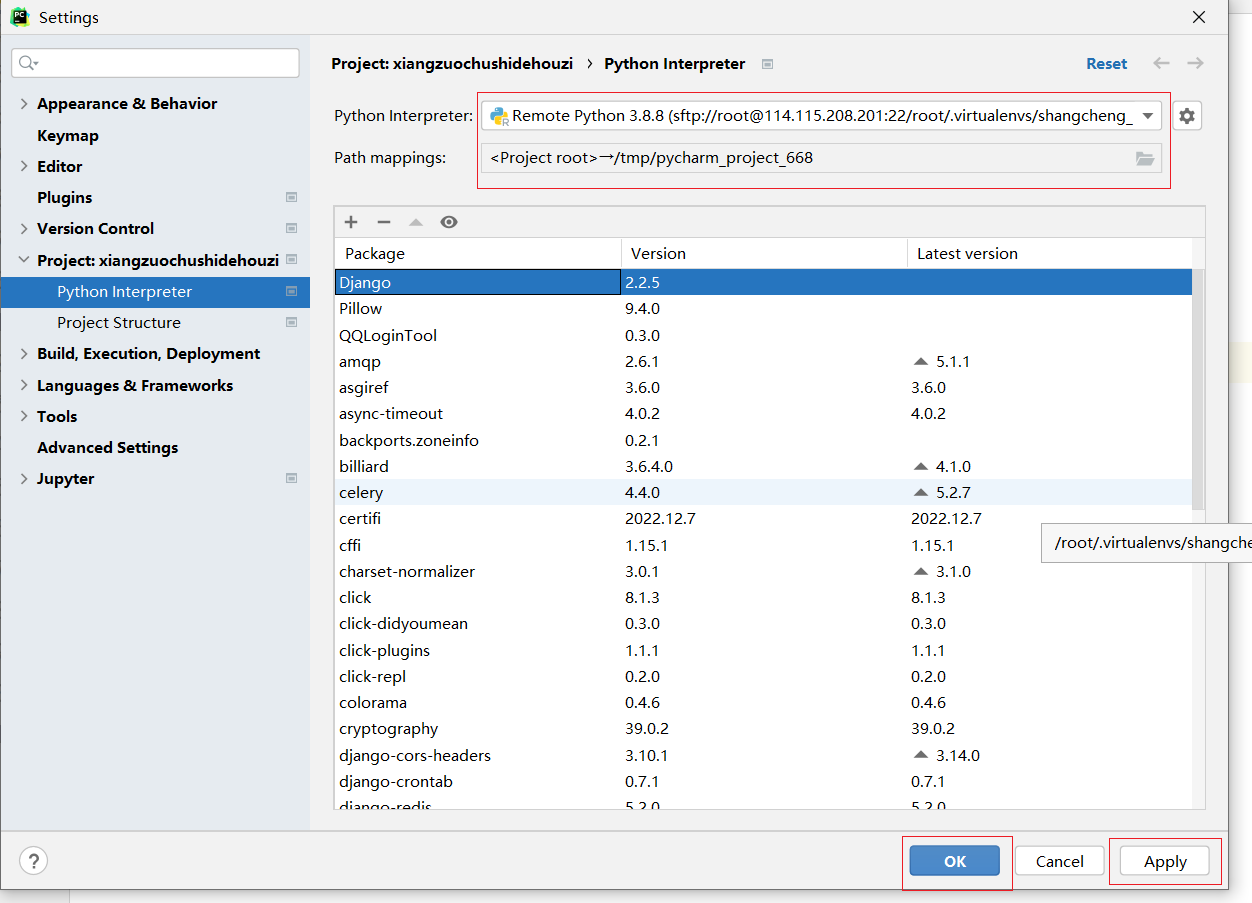The image size is (1252, 903).
Task: Open the Python Interpreter dropdown arrow
Action: (1148, 116)
